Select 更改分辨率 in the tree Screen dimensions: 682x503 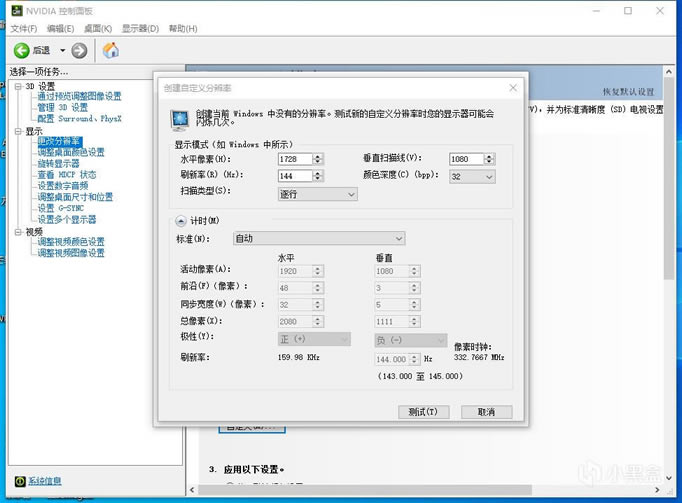[x=59, y=141]
